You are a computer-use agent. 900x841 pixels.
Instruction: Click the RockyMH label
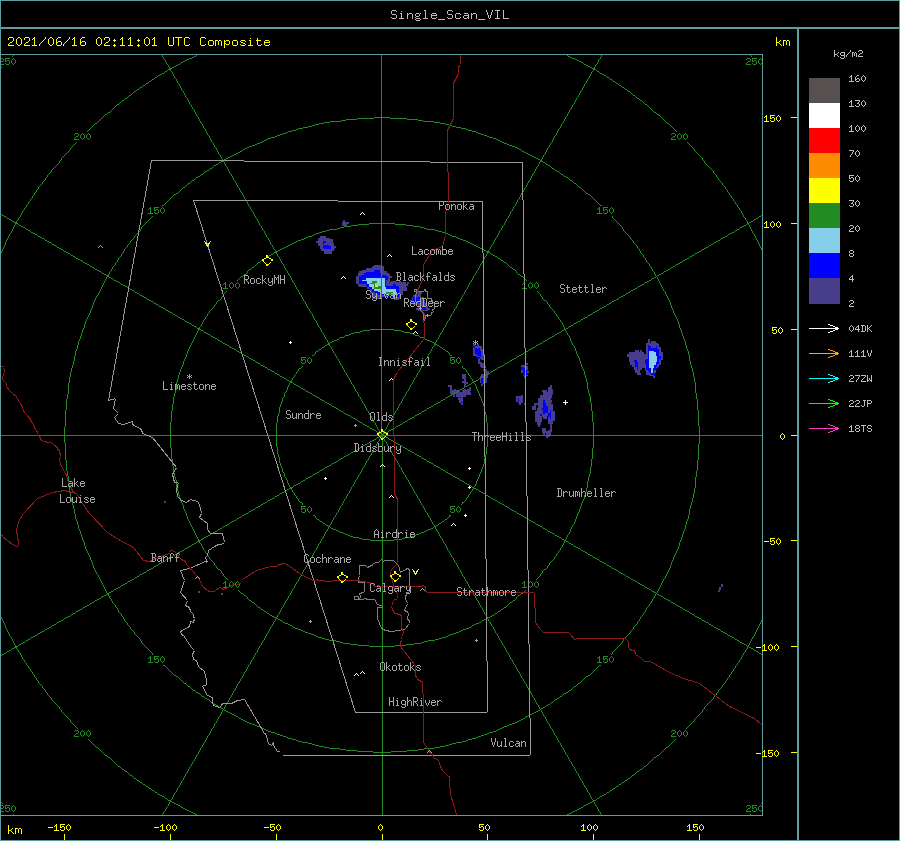pos(264,280)
